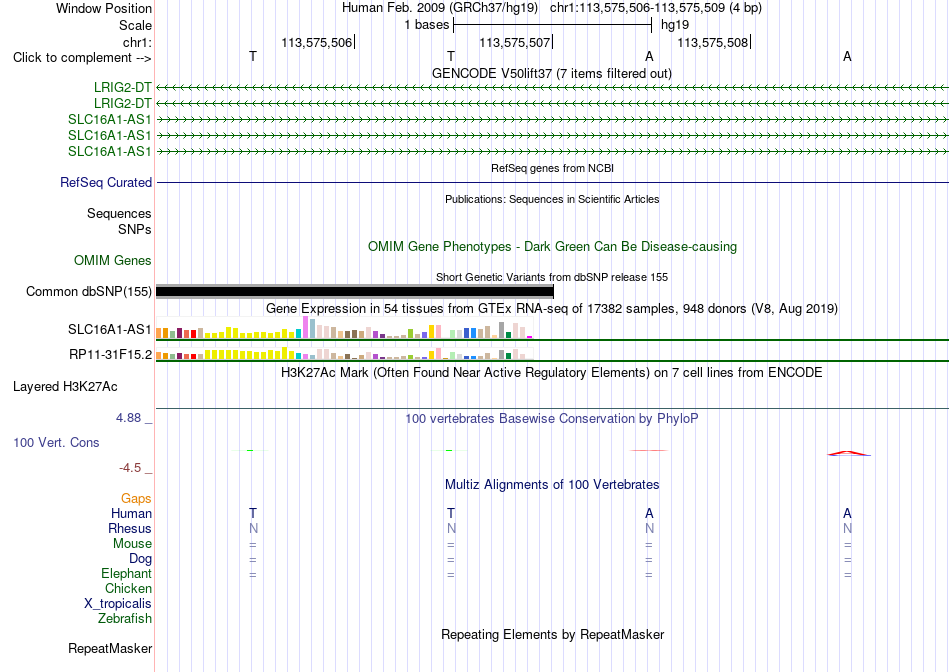
Task: Click the SNPs track label
Action: tap(135, 230)
